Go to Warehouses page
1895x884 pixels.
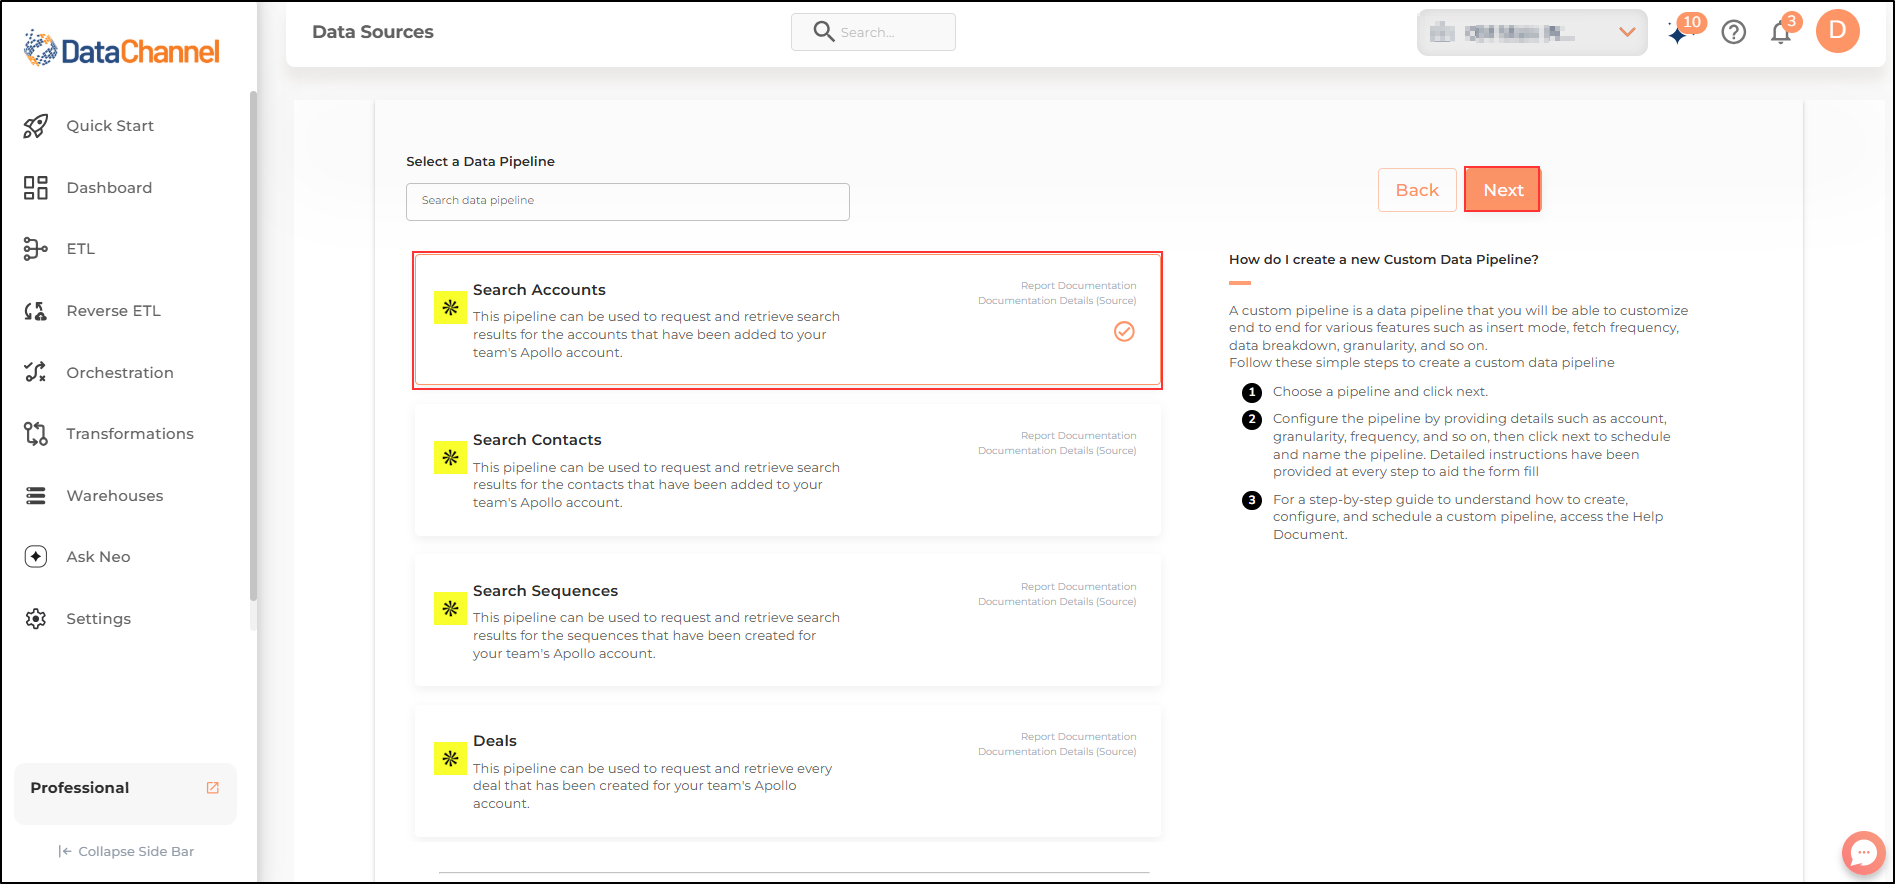point(114,496)
